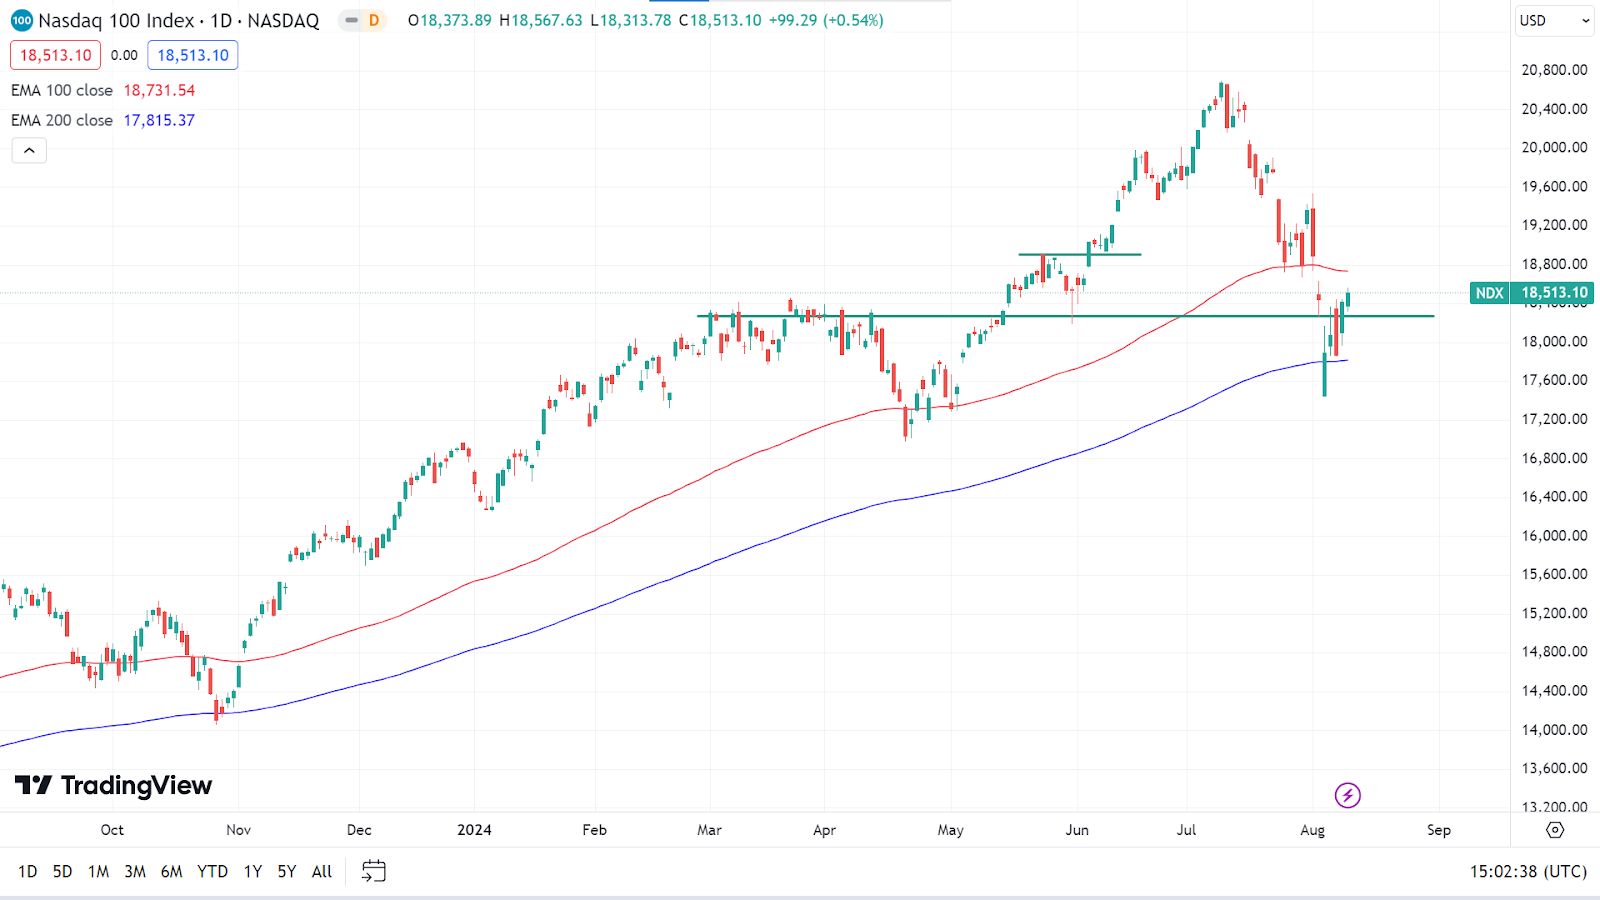Click the +99.29 (+0.54%) change value
Image resolution: width=1600 pixels, height=900 pixels.
[826, 20]
